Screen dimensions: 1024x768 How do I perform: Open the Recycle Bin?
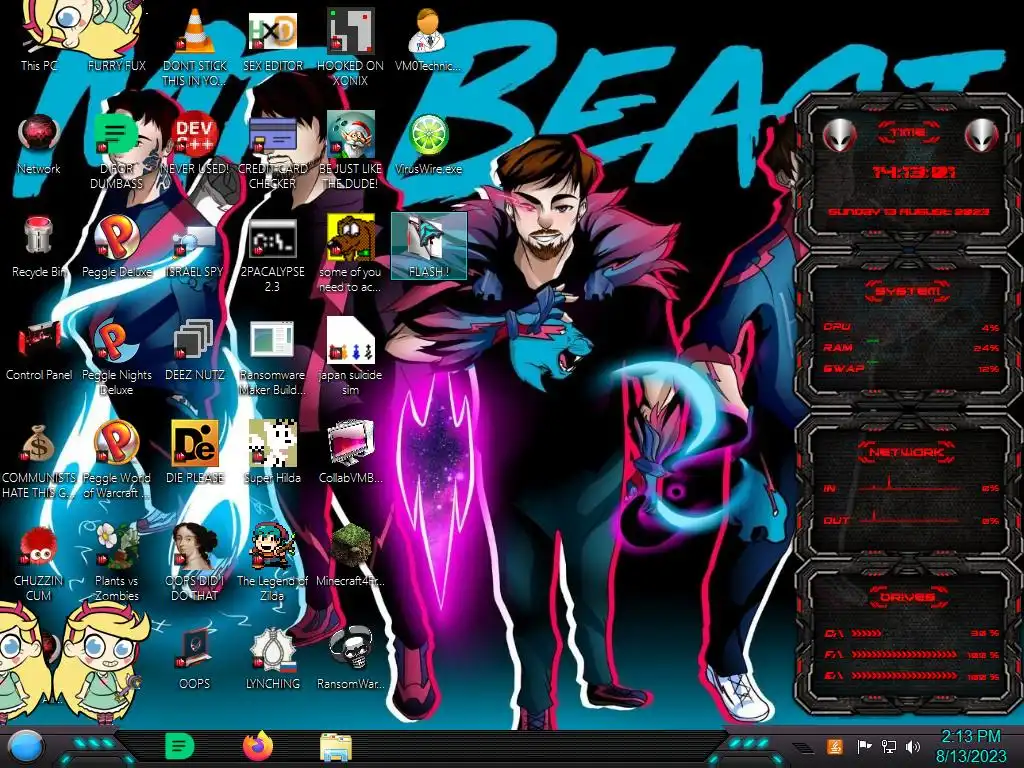point(39,247)
